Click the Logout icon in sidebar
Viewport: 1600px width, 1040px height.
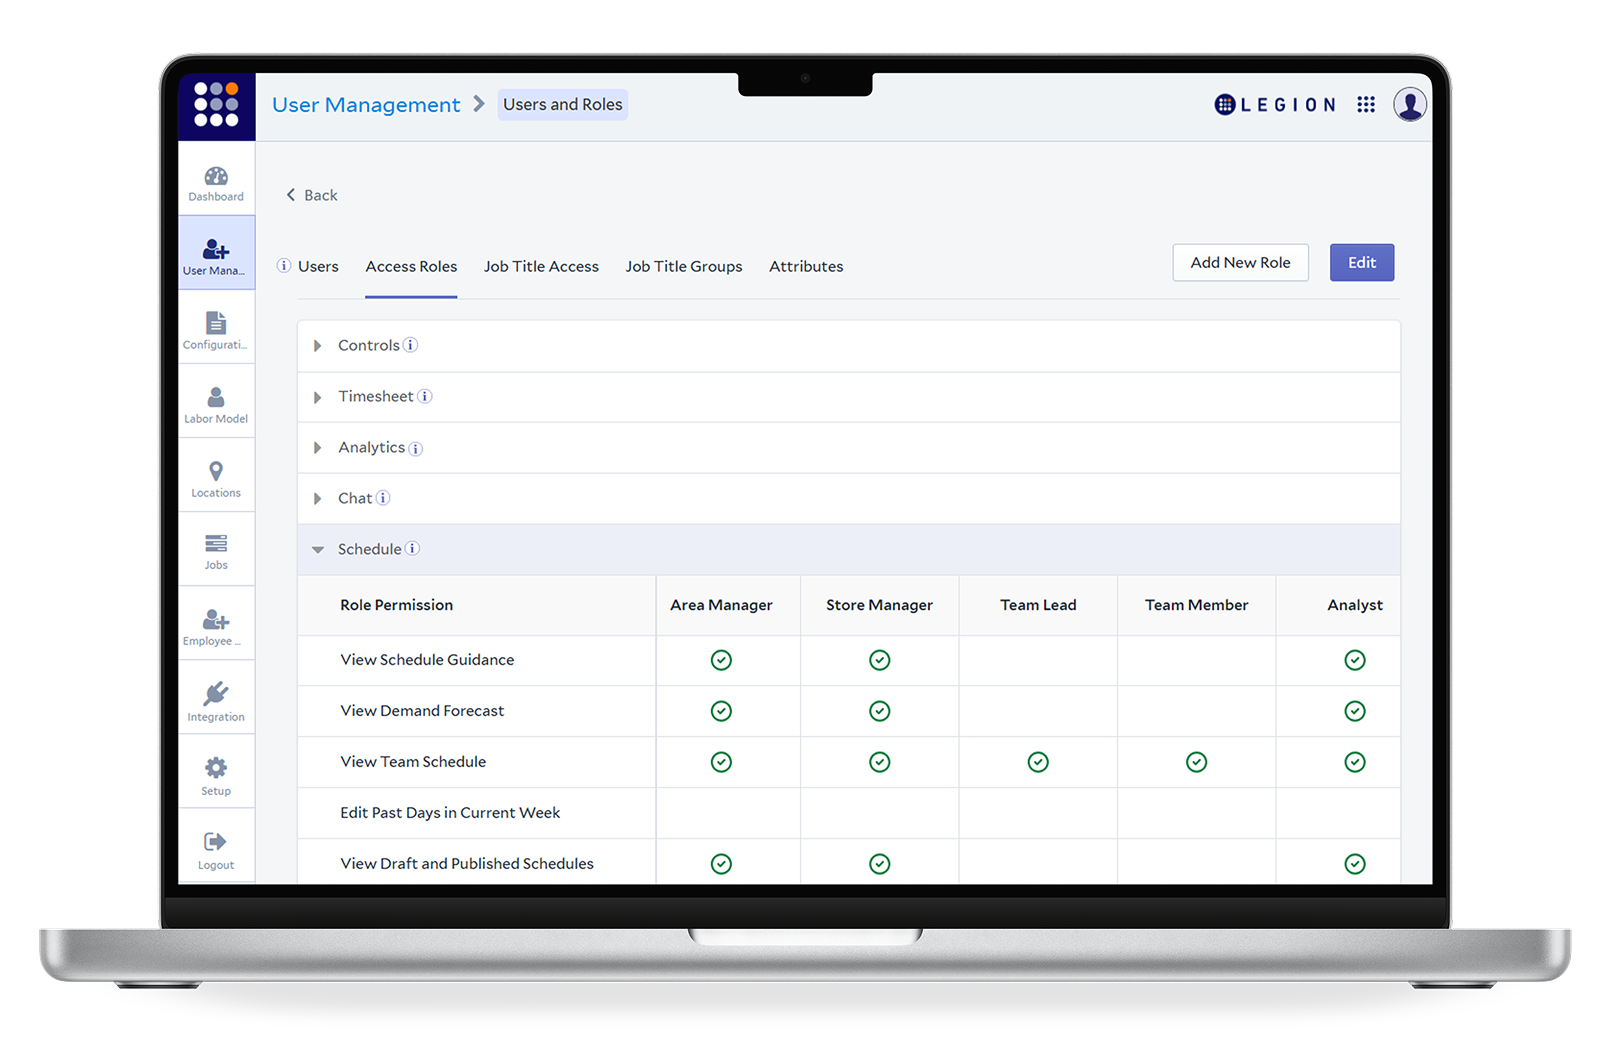point(216,843)
